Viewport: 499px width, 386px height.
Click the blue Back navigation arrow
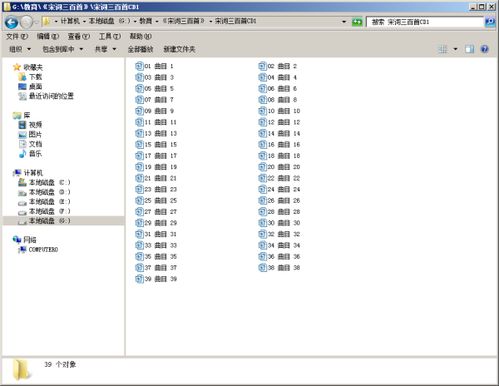12,22
